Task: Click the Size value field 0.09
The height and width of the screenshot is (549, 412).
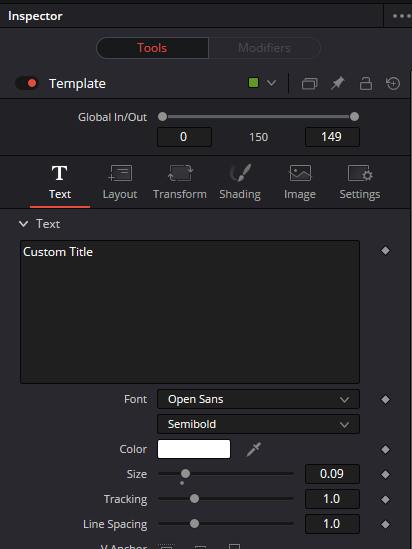Action: (x=332, y=474)
